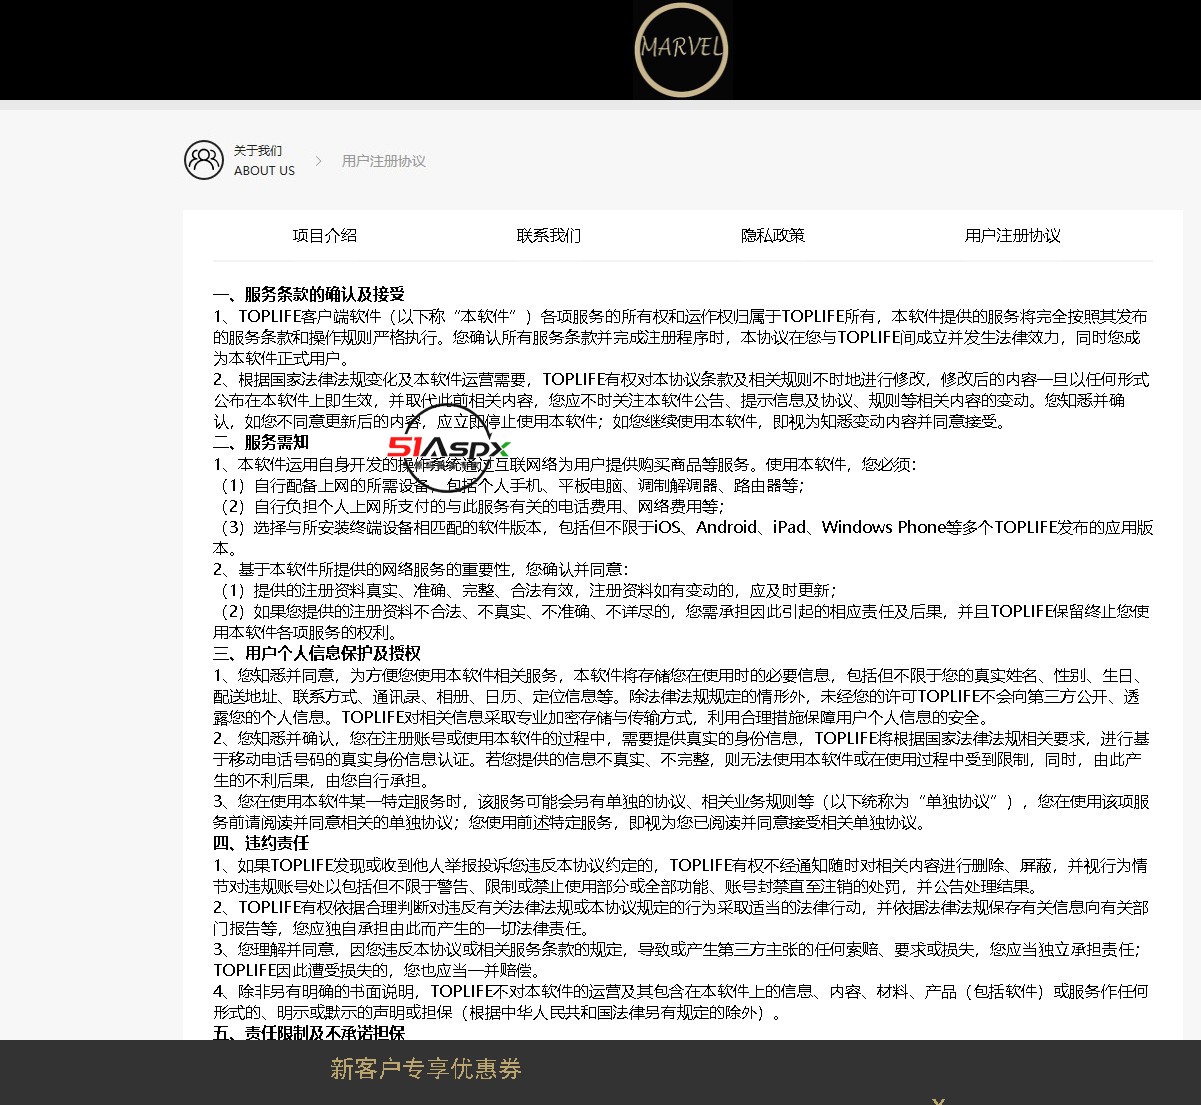Image resolution: width=1201 pixels, height=1105 pixels.
Task: Click the breadcrumb chevron arrow
Action: pos(318,160)
